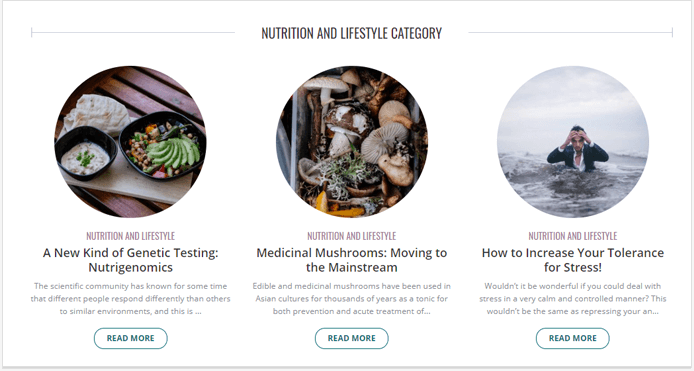This screenshot has height=371, width=694.
Task: Click Nutrition and Lifestyle label above Genetic Testing article
Action: click(131, 236)
